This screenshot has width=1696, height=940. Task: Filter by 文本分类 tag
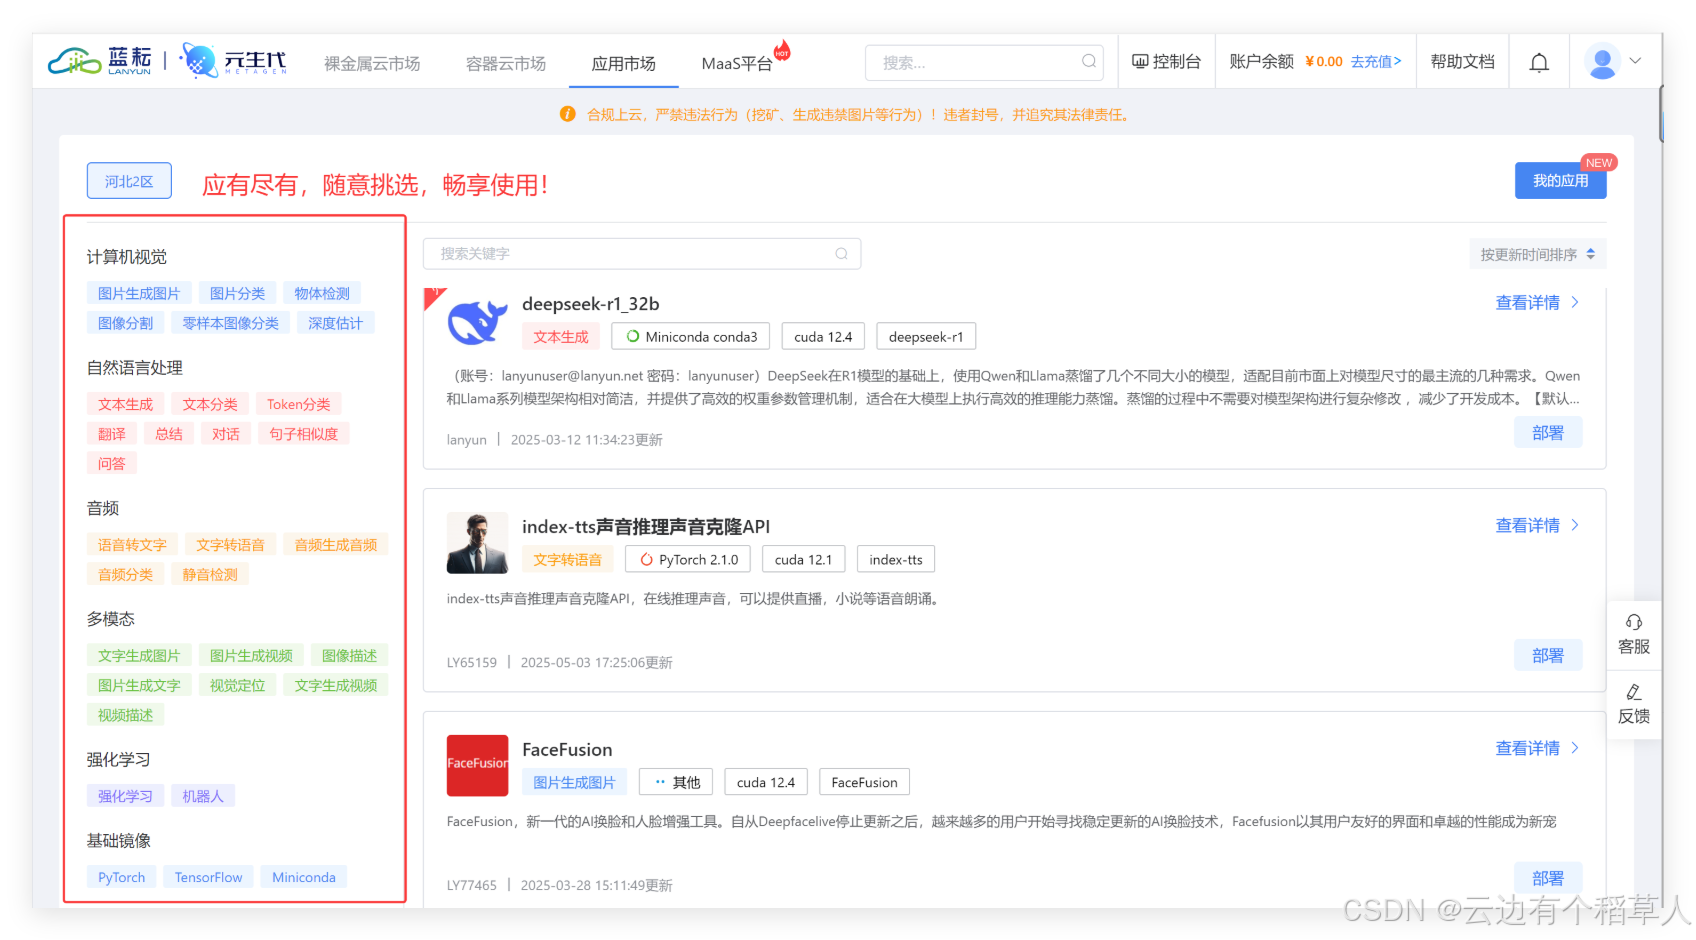point(210,404)
